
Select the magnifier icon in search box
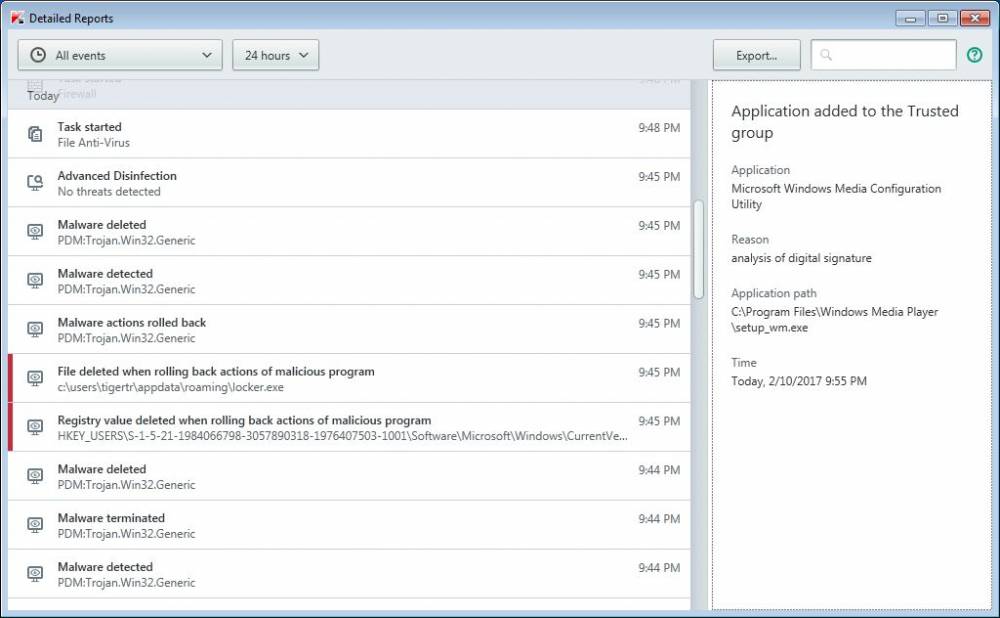click(x=826, y=55)
